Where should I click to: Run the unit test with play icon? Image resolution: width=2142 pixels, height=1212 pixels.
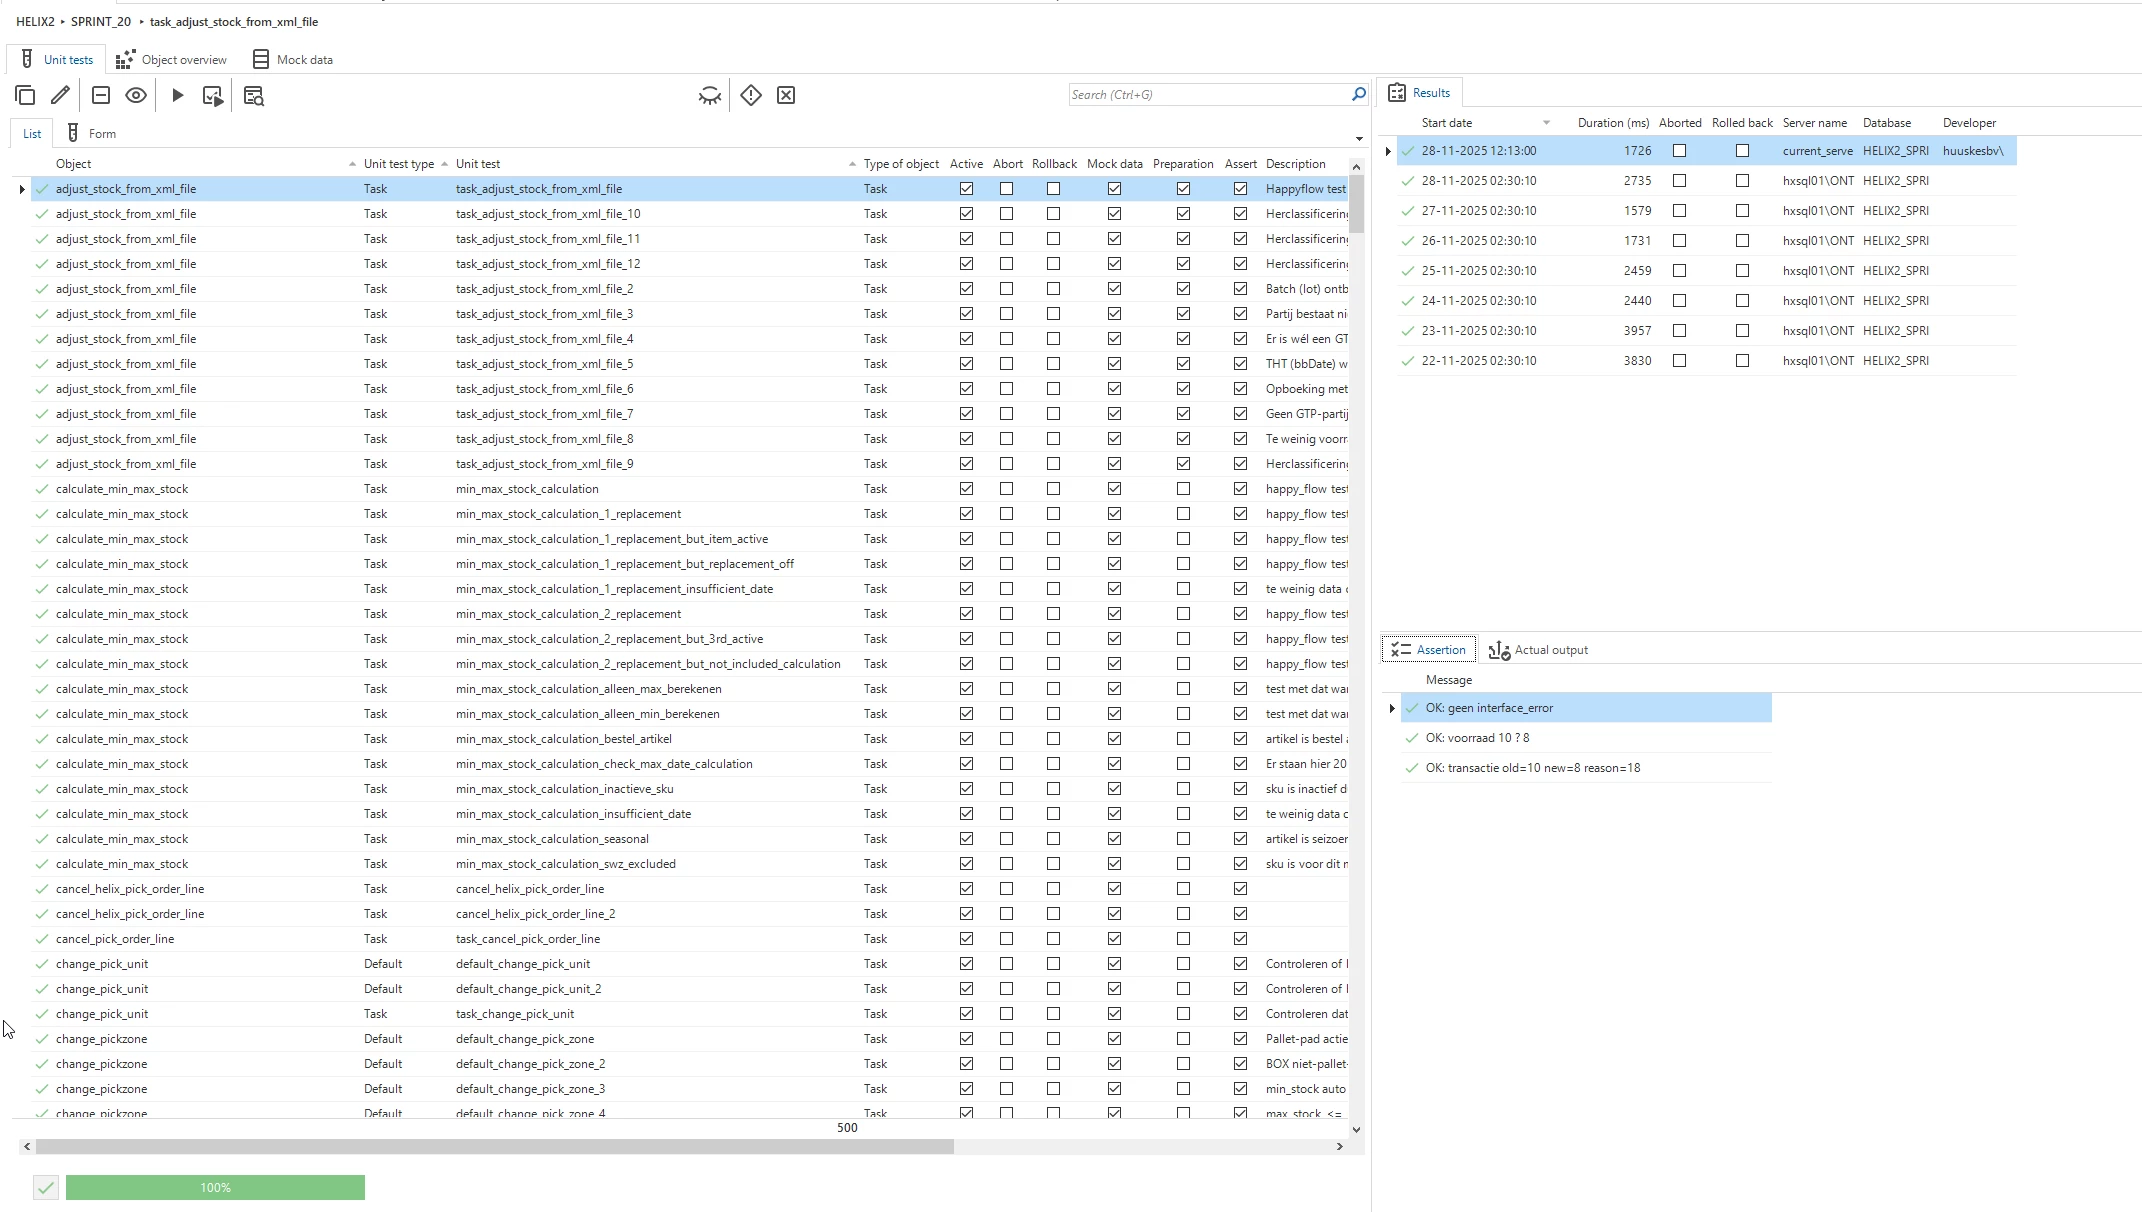[x=177, y=95]
